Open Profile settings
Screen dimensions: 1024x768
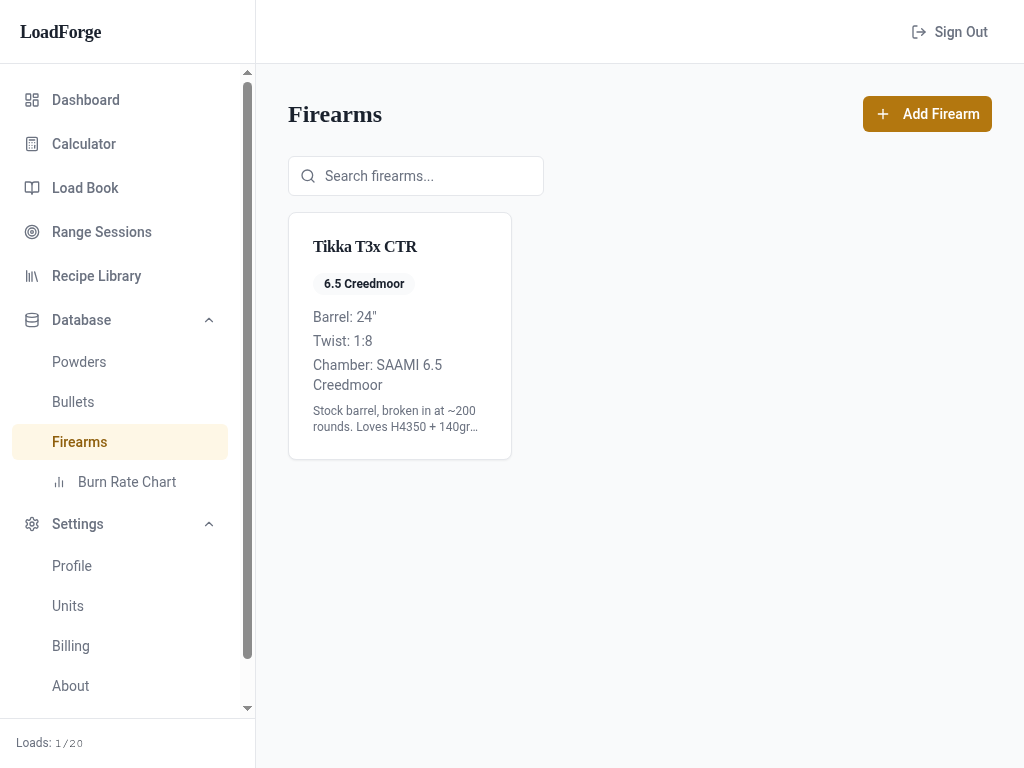coord(120,566)
